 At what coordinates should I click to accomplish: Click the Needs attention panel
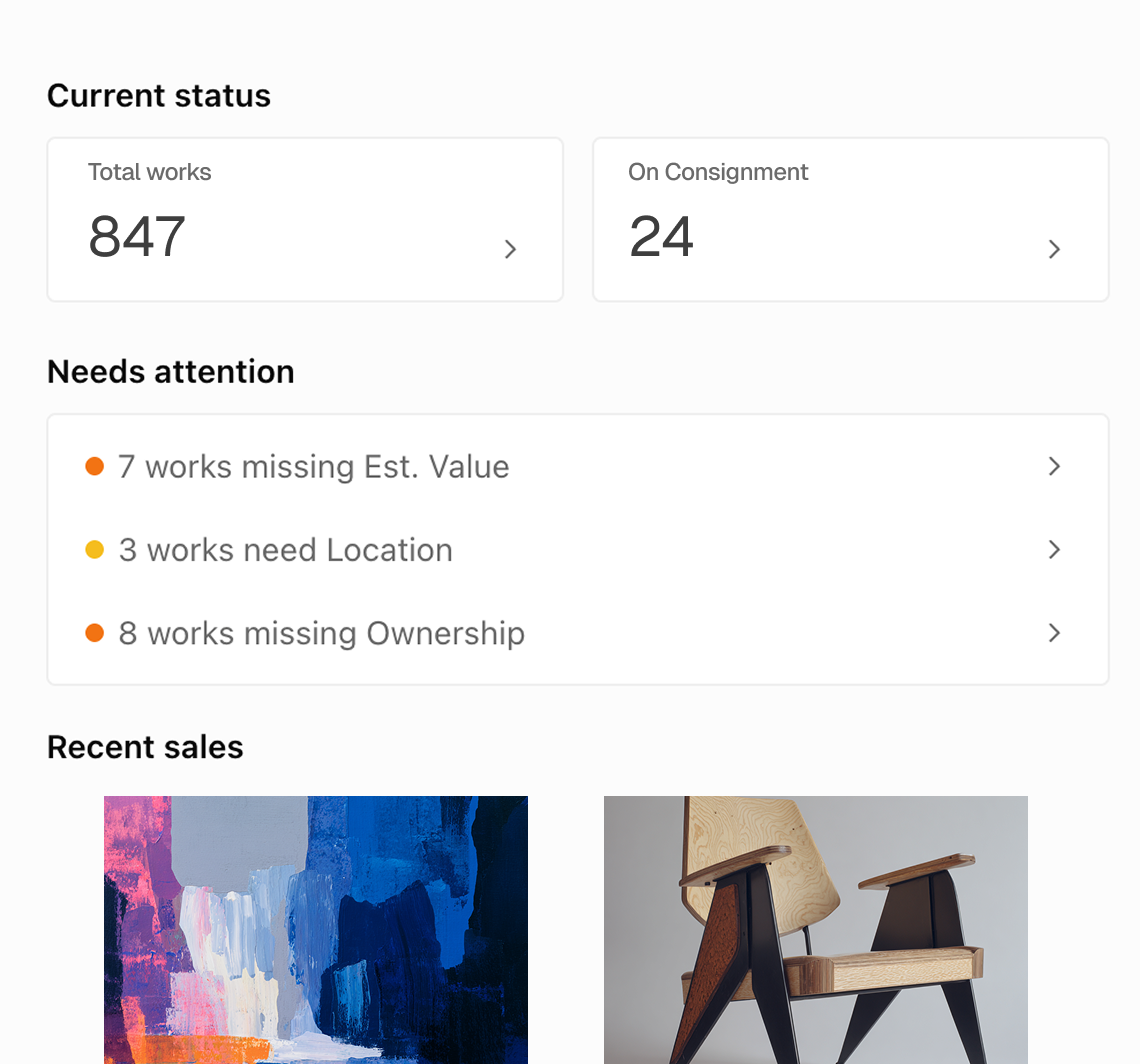(x=578, y=549)
